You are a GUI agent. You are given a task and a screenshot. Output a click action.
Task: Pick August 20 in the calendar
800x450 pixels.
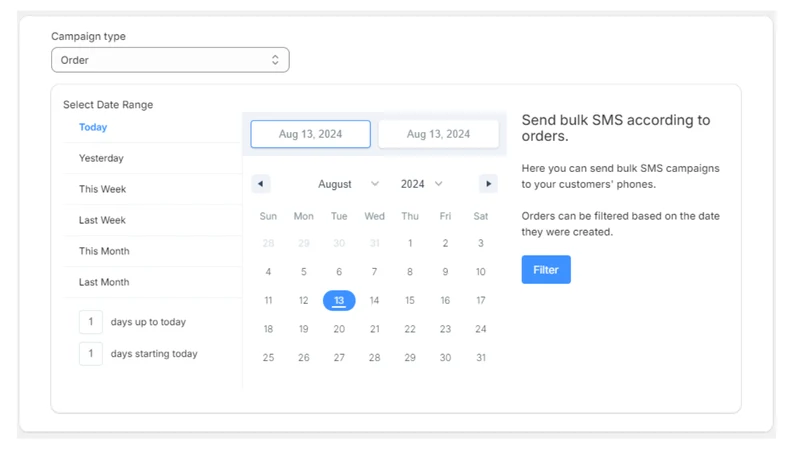pos(339,329)
